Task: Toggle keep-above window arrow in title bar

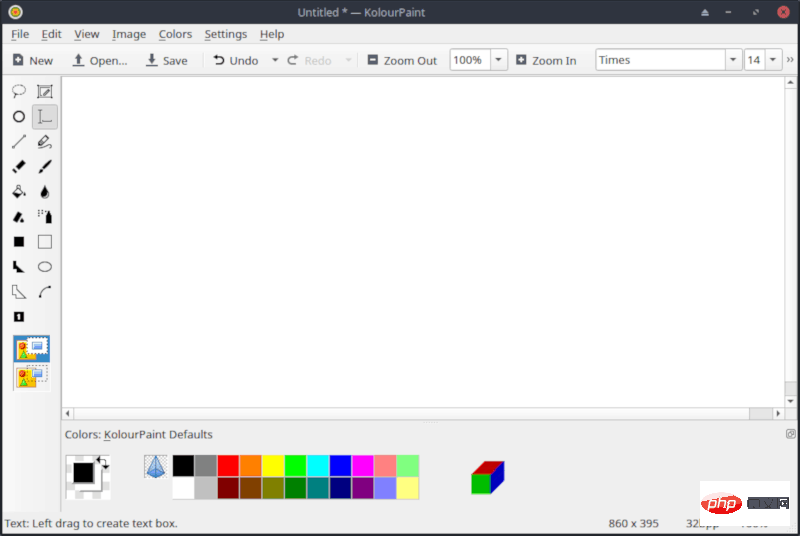Action: 705,12
